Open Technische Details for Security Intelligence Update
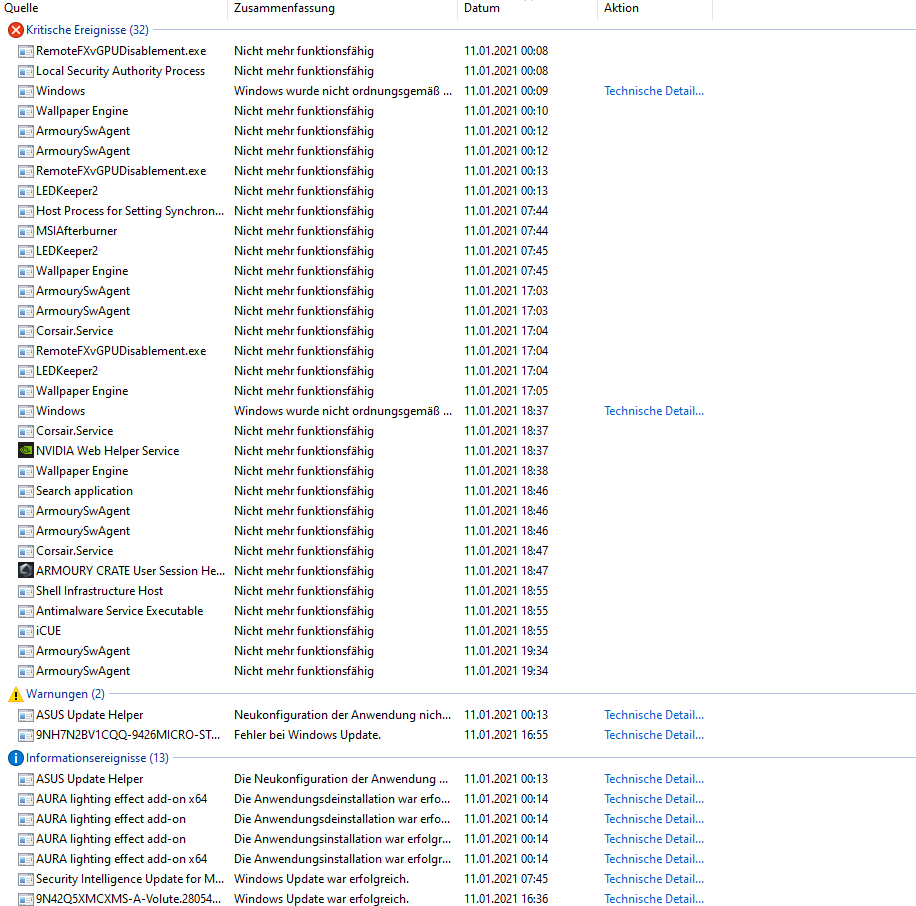The height and width of the screenshot is (906, 916). tap(654, 879)
